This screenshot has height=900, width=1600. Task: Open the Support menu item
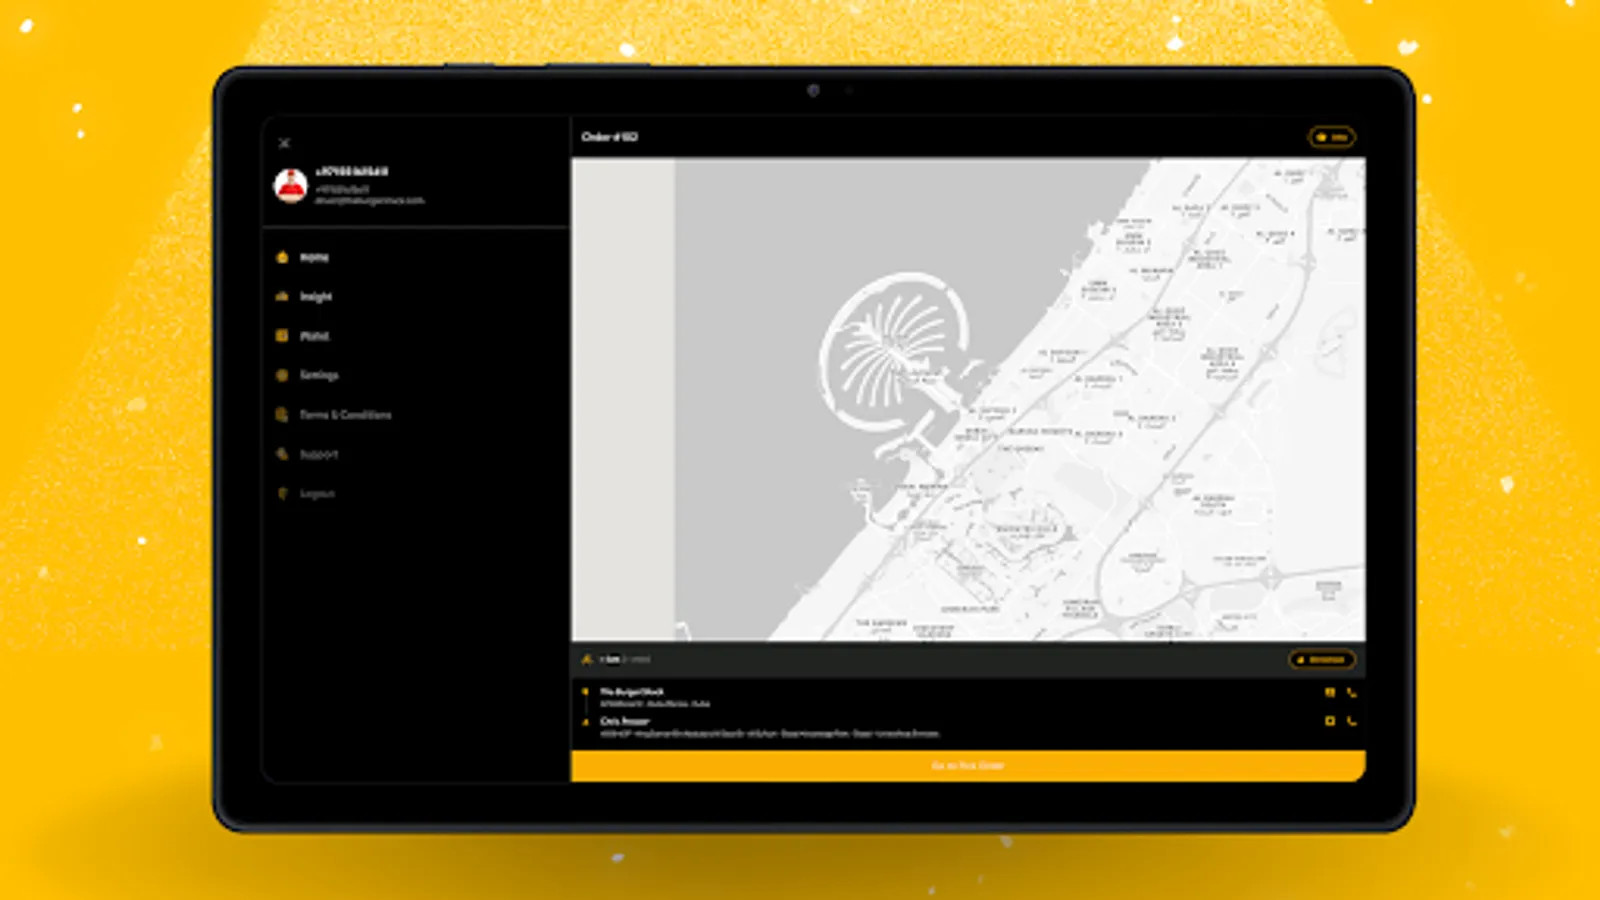click(319, 454)
